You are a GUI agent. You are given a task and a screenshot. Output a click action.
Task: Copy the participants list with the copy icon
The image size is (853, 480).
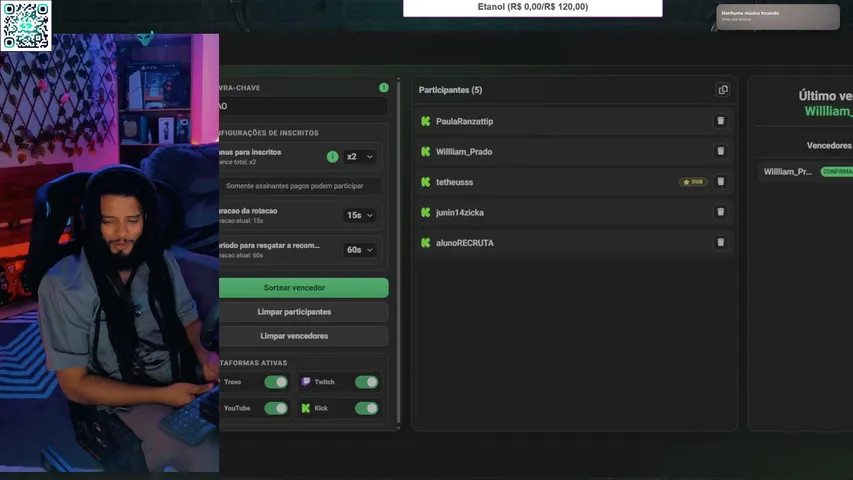(x=722, y=90)
